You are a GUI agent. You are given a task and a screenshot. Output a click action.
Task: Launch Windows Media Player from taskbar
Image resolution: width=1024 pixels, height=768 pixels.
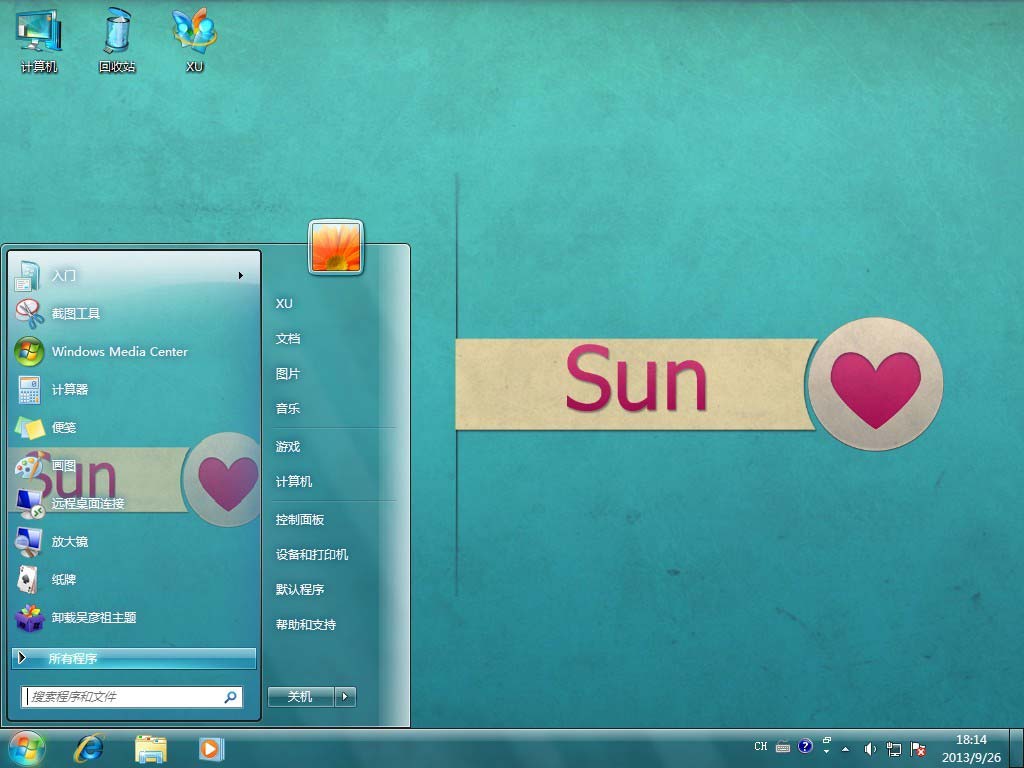210,748
